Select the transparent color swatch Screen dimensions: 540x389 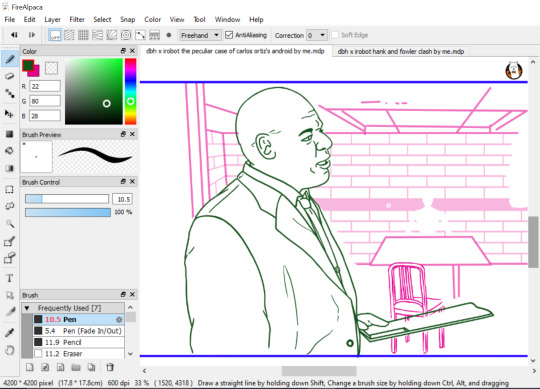tap(51, 68)
